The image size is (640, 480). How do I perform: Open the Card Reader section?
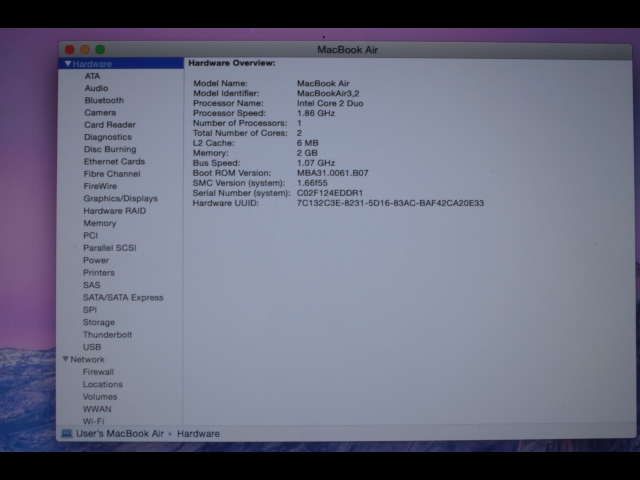pos(110,125)
